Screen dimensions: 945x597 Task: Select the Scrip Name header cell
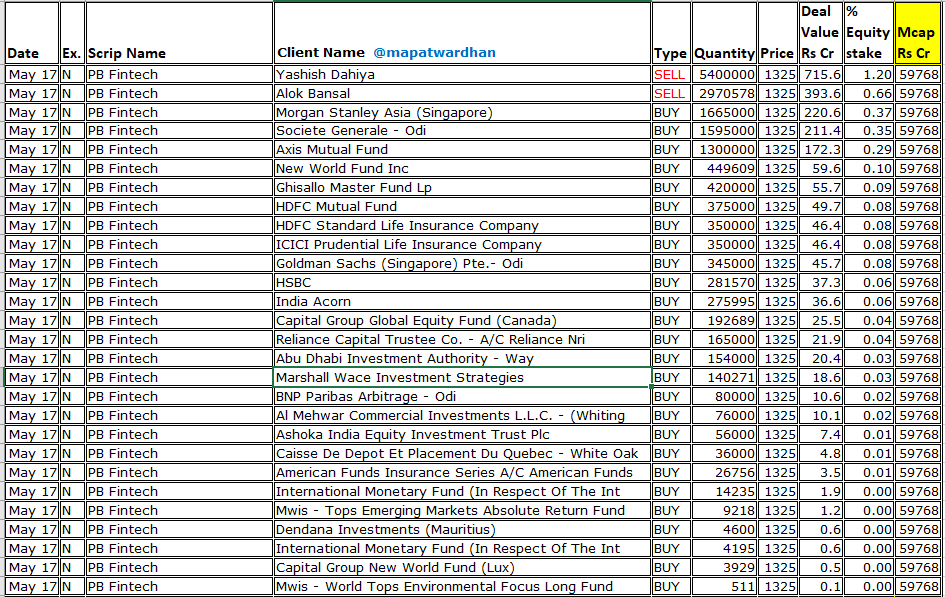(179, 33)
